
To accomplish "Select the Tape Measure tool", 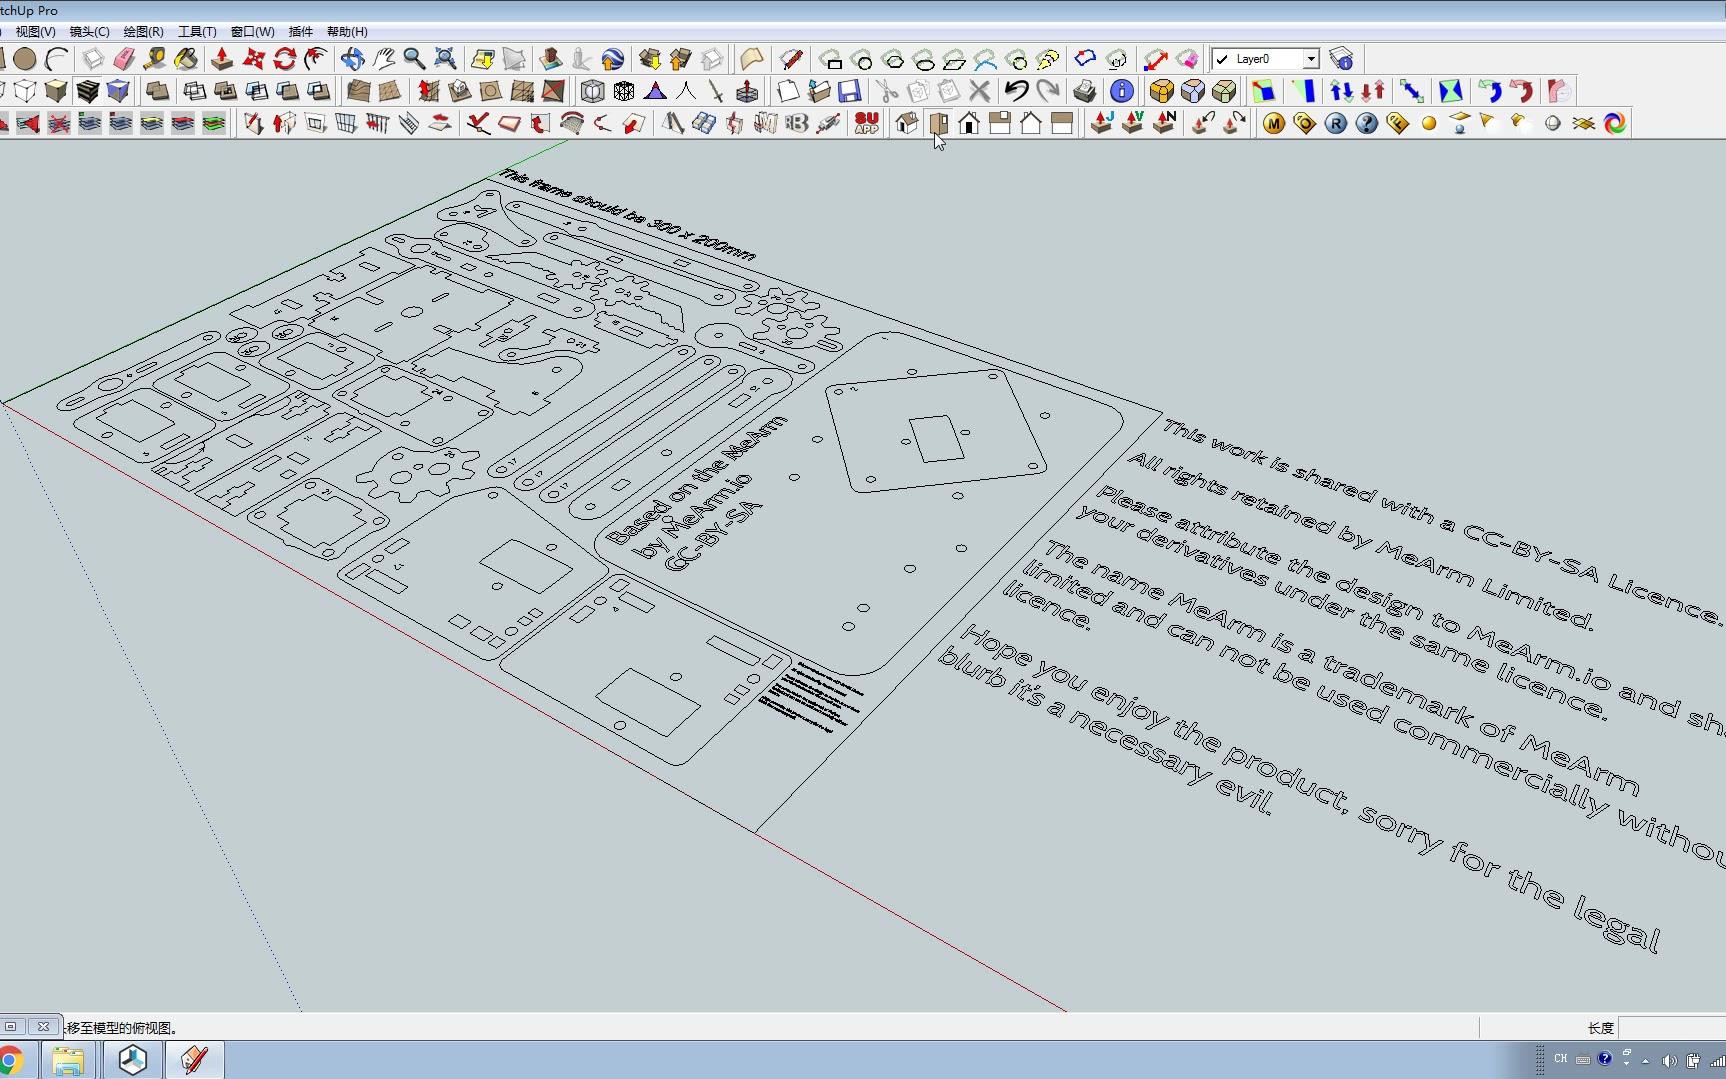I will coord(155,59).
